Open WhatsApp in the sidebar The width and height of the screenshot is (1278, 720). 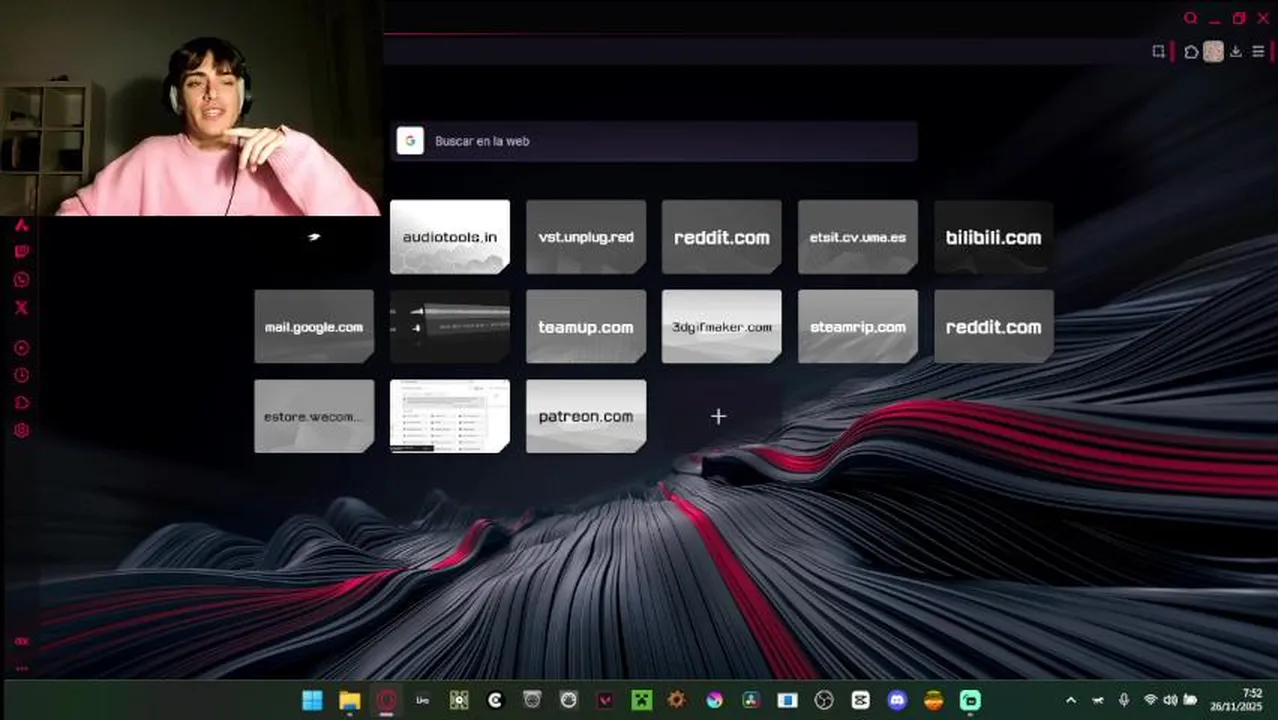pyautogui.click(x=21, y=280)
